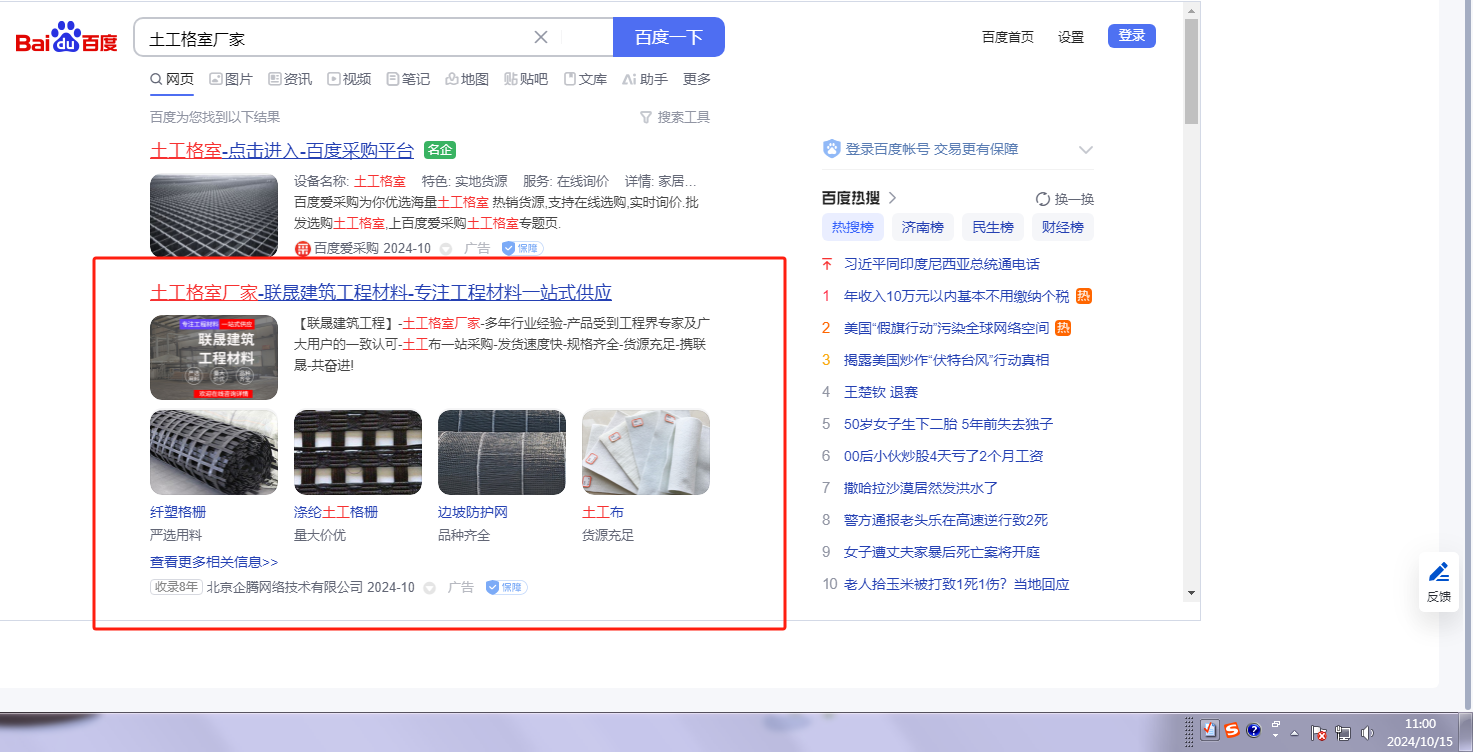Click the shield icon beside 登录百度帐号
This screenshot has height=752, width=1473.
pos(832,149)
